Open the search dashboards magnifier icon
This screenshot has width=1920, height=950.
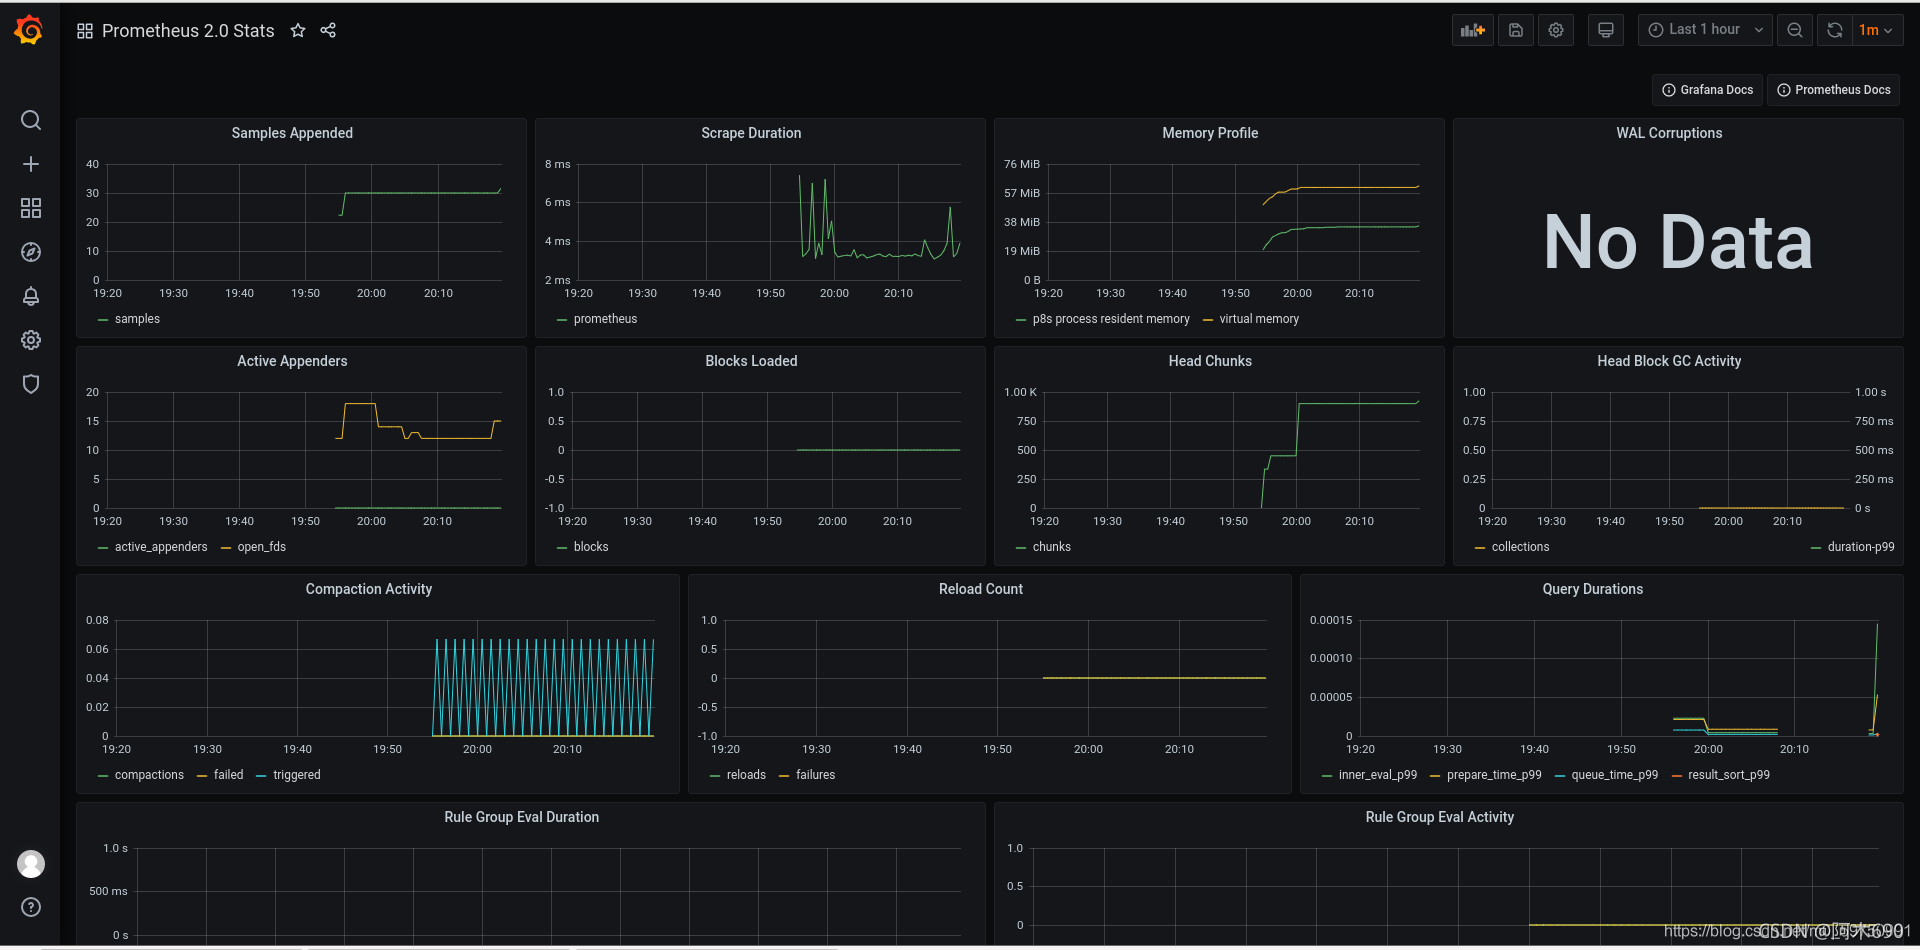(x=31, y=120)
